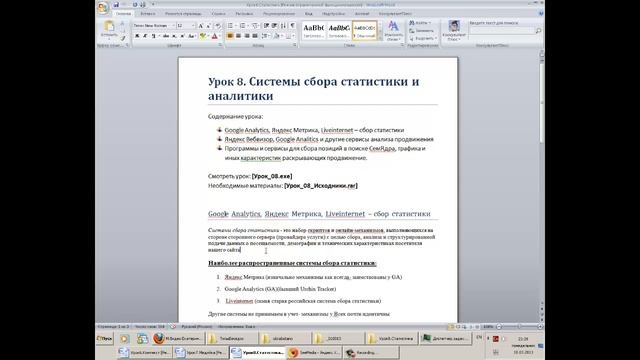Image resolution: width=640 pixels, height=360 pixels.
Task: Open text highlight color dropdown arrow
Action: pyautogui.click(x=208, y=36)
